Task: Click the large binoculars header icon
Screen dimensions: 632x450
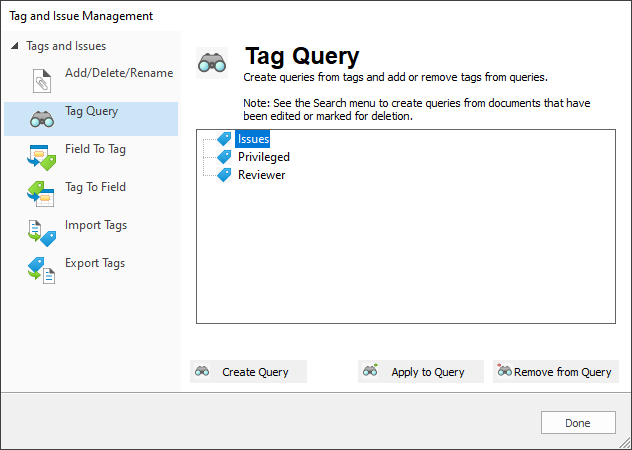Action: click(x=212, y=63)
